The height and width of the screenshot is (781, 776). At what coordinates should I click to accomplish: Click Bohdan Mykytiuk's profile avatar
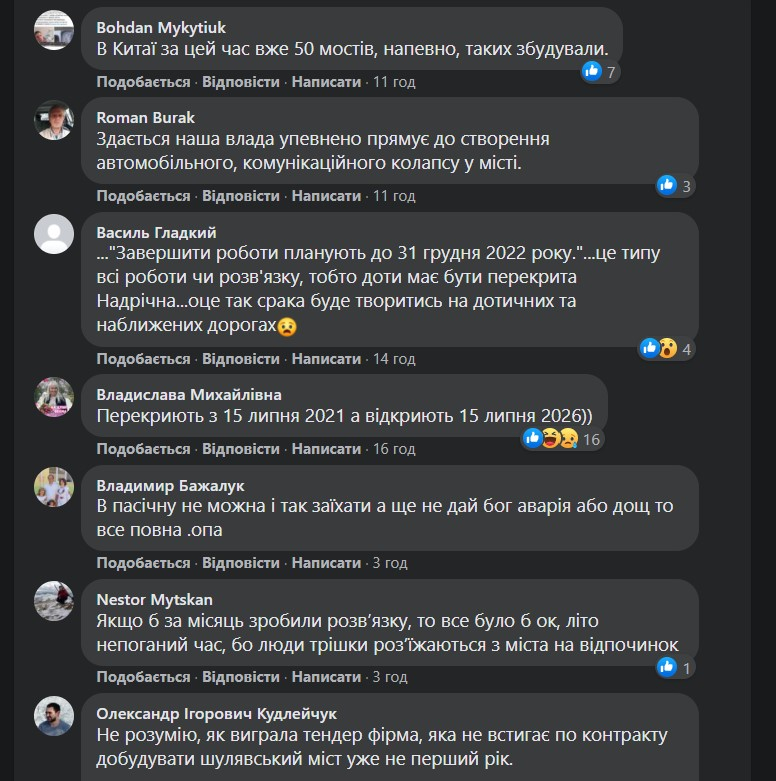54,30
